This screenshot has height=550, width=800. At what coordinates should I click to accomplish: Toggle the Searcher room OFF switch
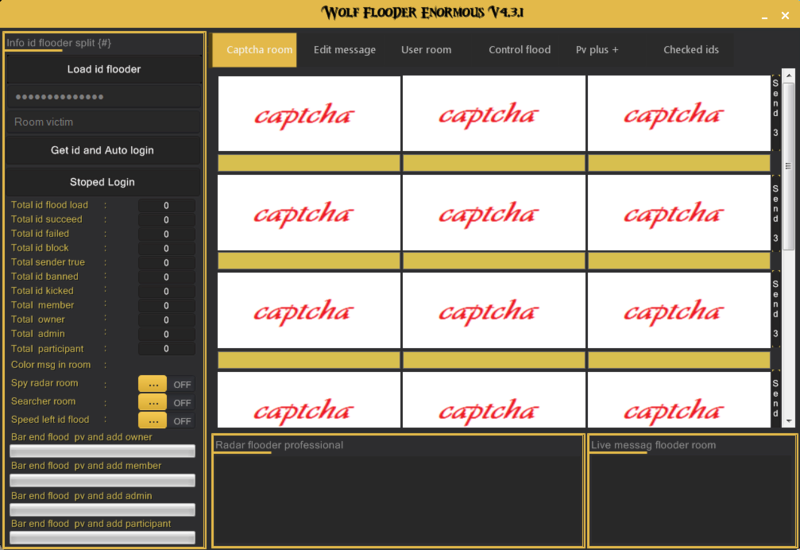click(x=182, y=403)
